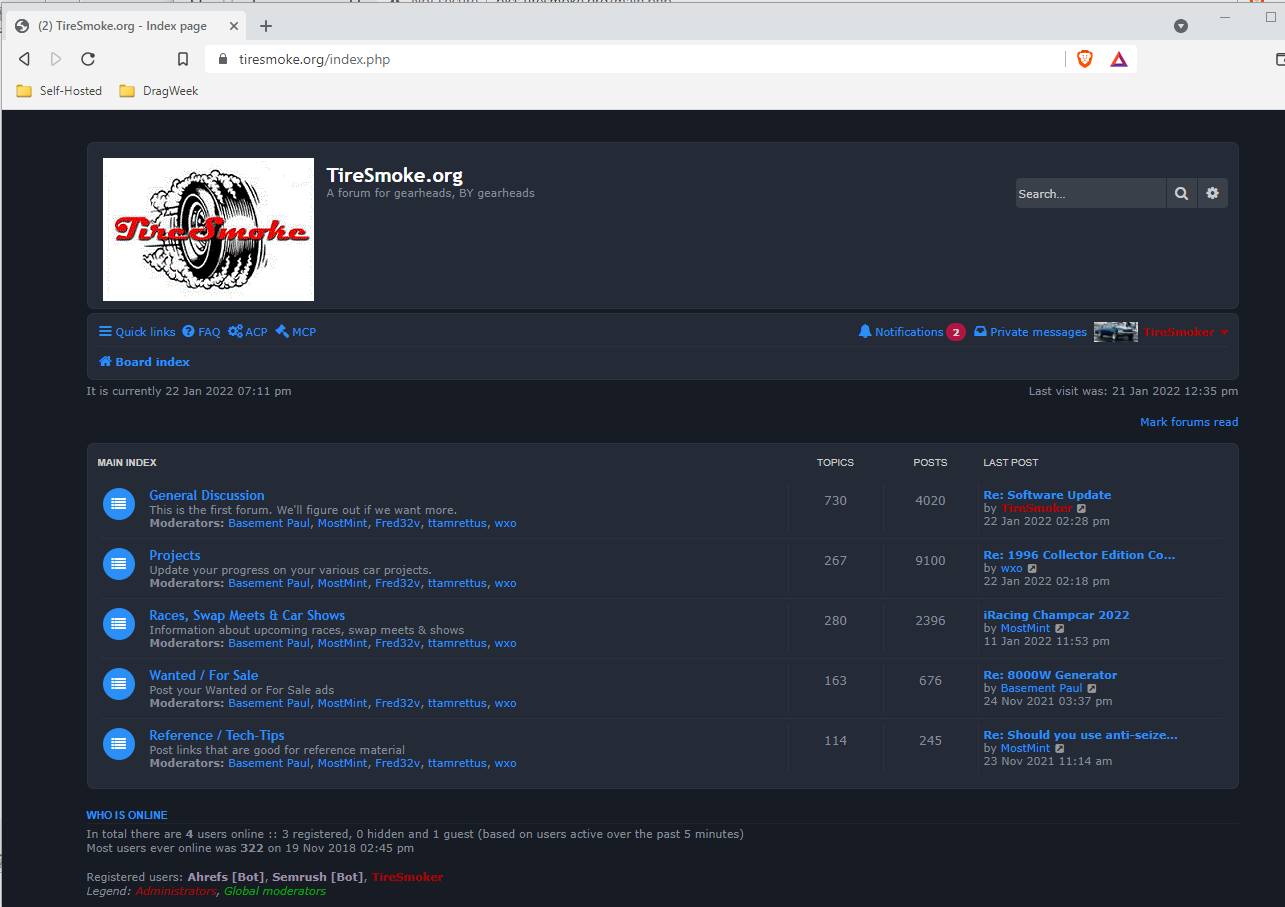
Task: Click the Brave Shields lion icon
Action: point(1085,59)
